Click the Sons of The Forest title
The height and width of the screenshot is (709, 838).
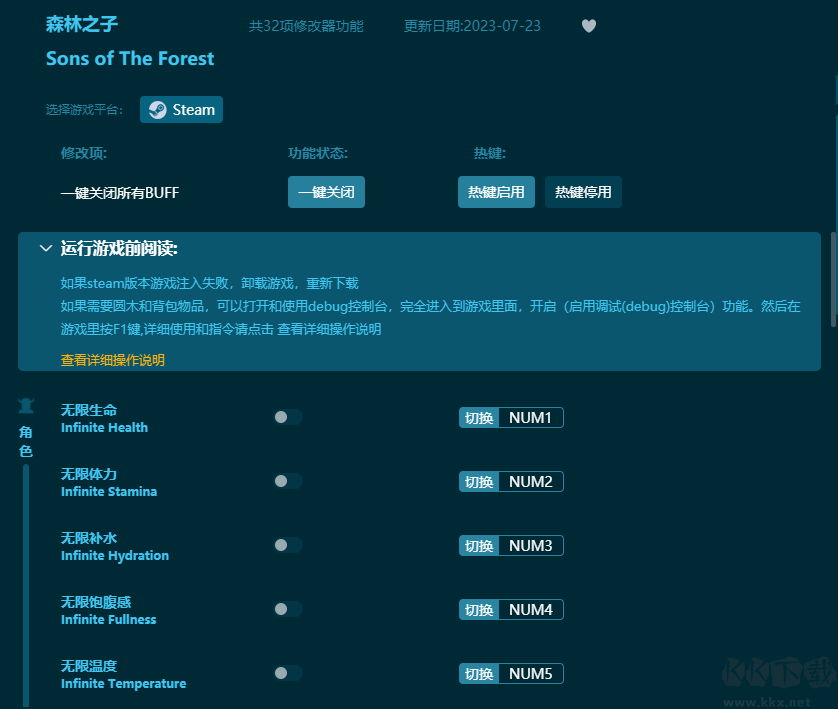pyautogui.click(x=130, y=58)
